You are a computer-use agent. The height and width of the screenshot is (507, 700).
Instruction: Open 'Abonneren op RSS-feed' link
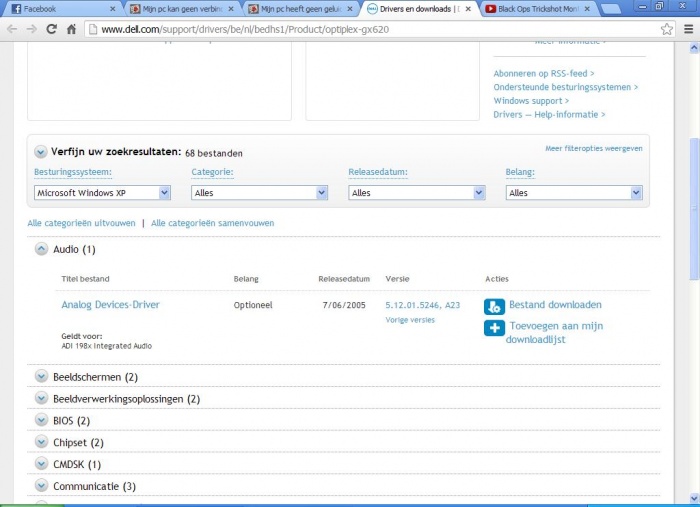tap(544, 74)
